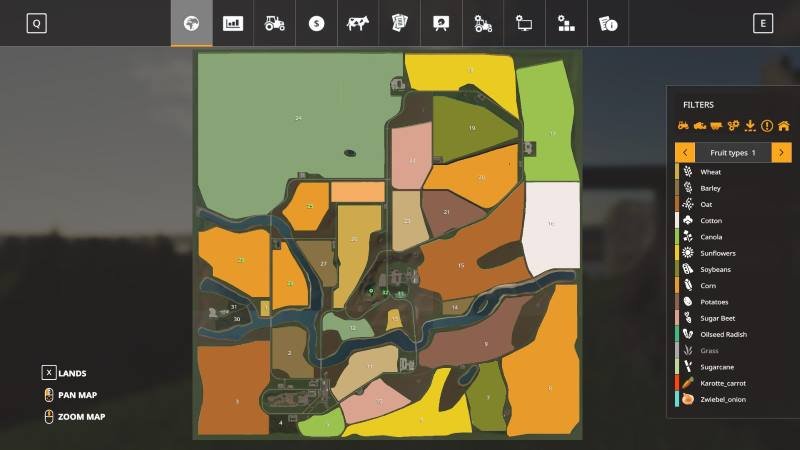Screen dimensions: 800x450
Task: Select the brown field 15 on map
Action: (x=461, y=265)
